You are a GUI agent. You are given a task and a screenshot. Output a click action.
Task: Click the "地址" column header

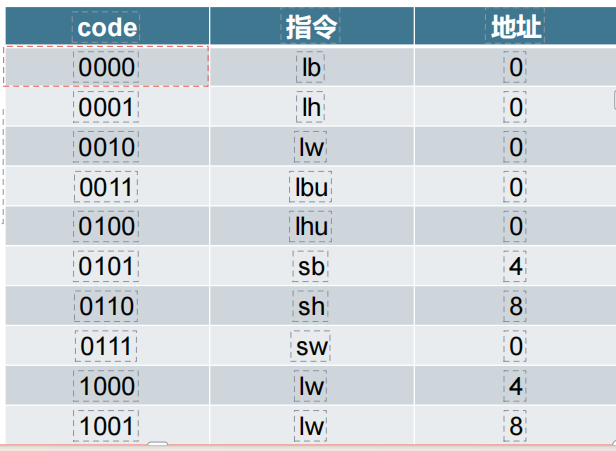516,27
